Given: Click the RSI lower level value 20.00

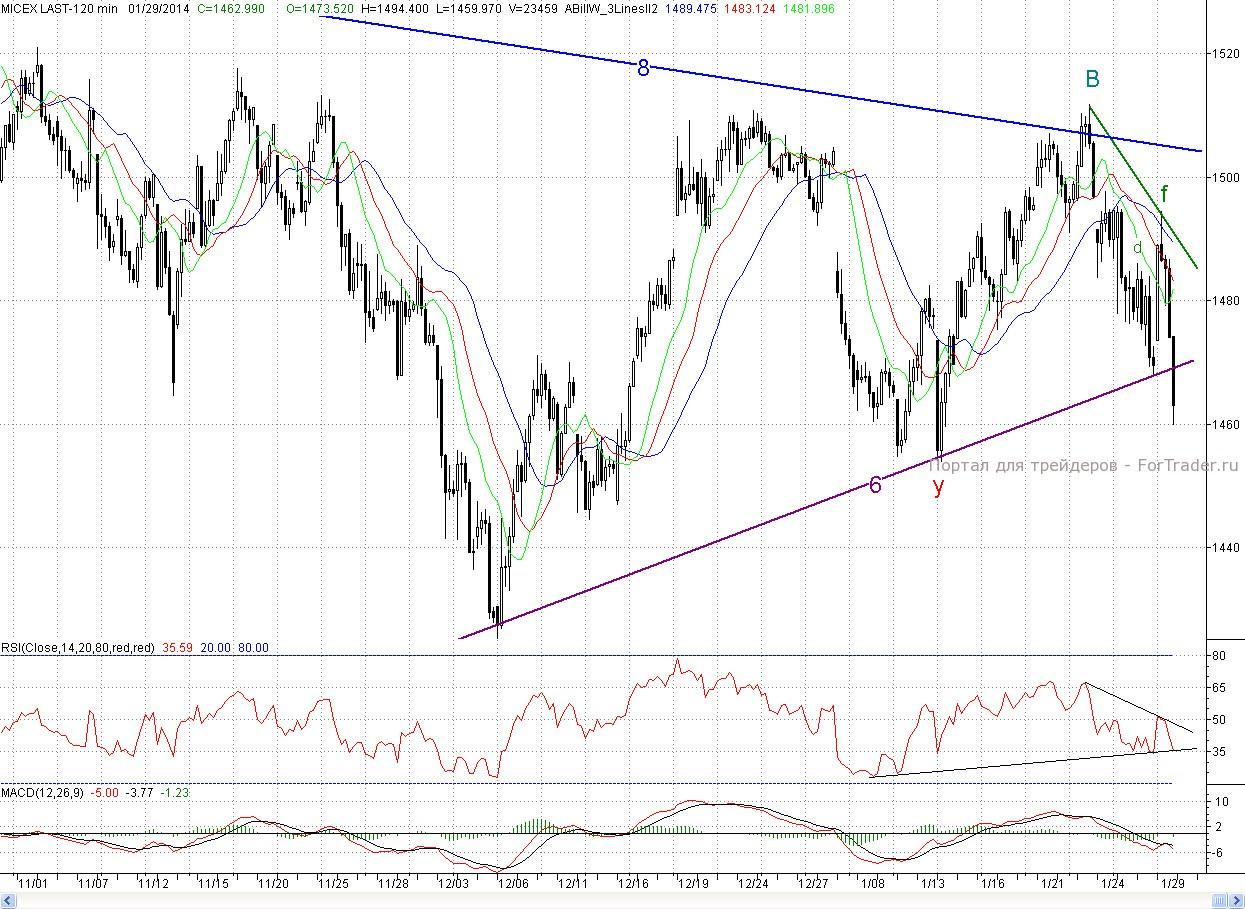Looking at the screenshot, I should tap(218, 648).
